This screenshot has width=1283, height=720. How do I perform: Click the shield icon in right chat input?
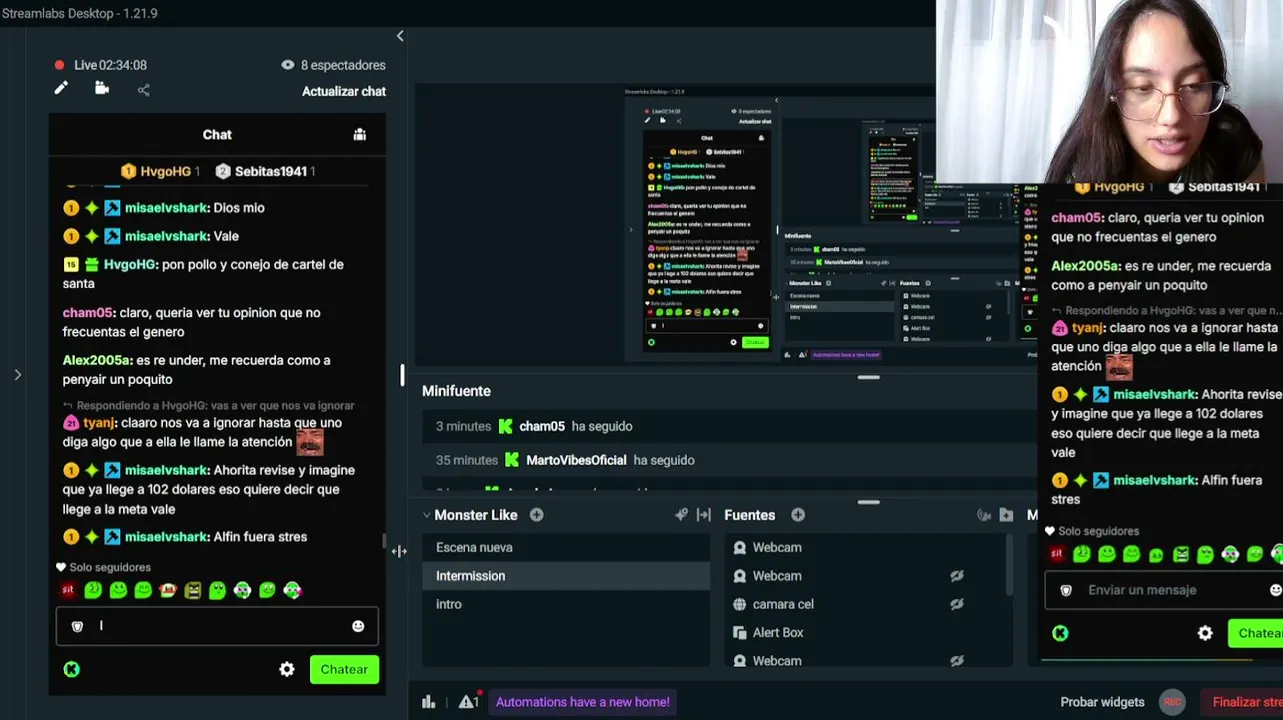pyautogui.click(x=1066, y=590)
